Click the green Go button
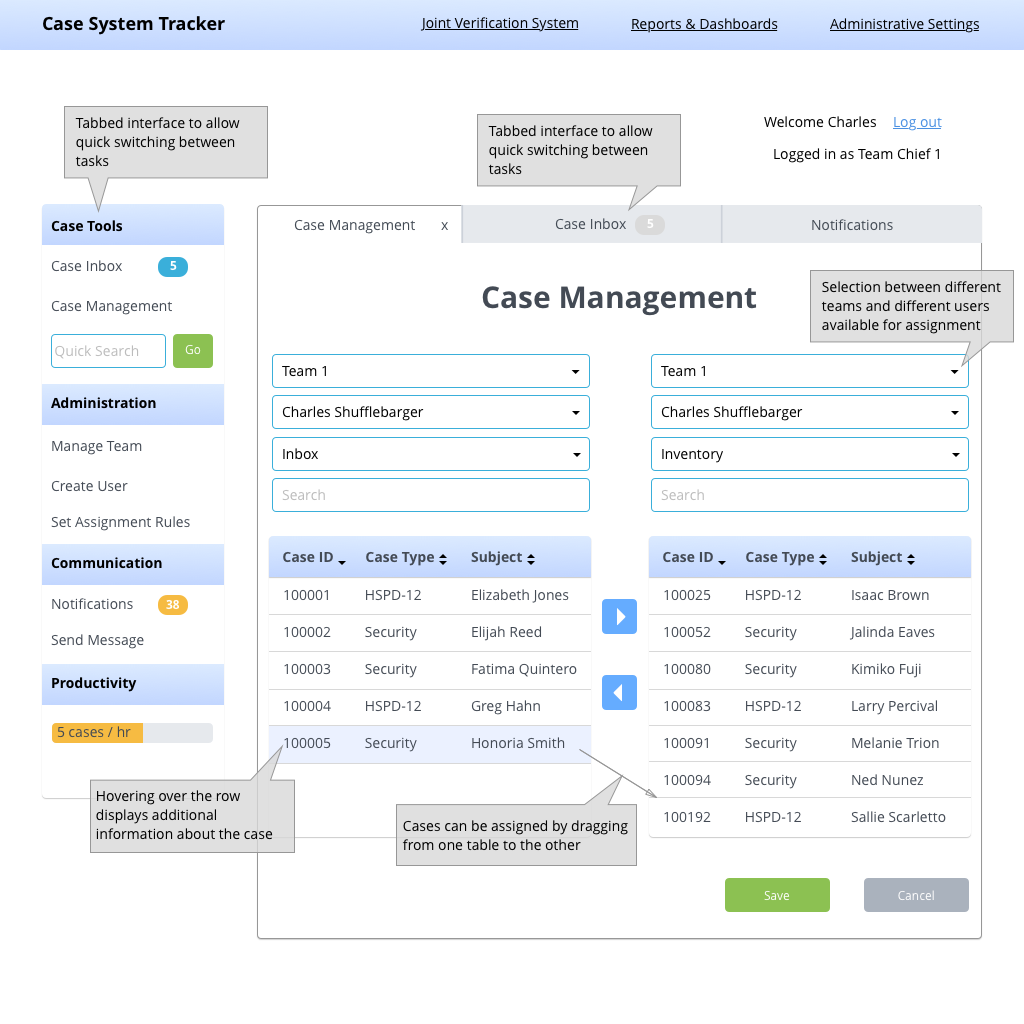Screen dimensions: 1024x1024 point(193,351)
